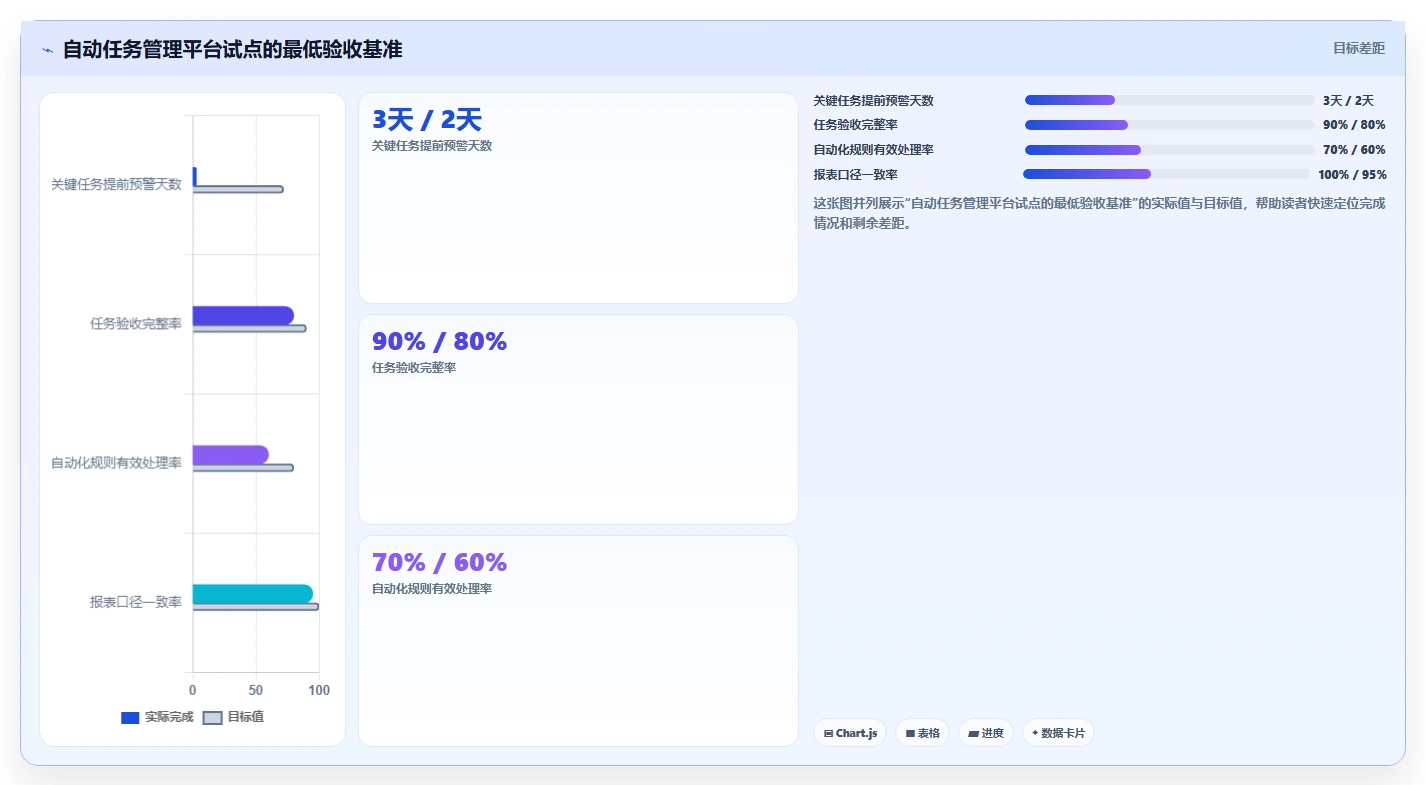
Task: Click the 自动化规则有效处理率 progress bar
Action: (x=1170, y=150)
